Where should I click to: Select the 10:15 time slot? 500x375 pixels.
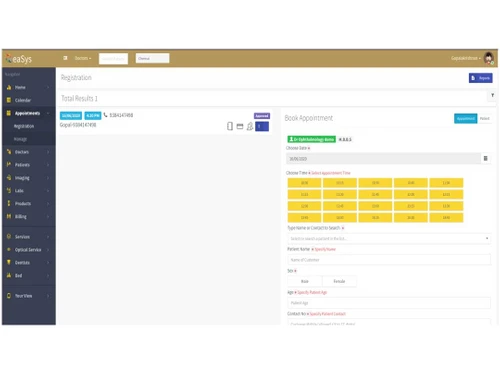click(340, 183)
